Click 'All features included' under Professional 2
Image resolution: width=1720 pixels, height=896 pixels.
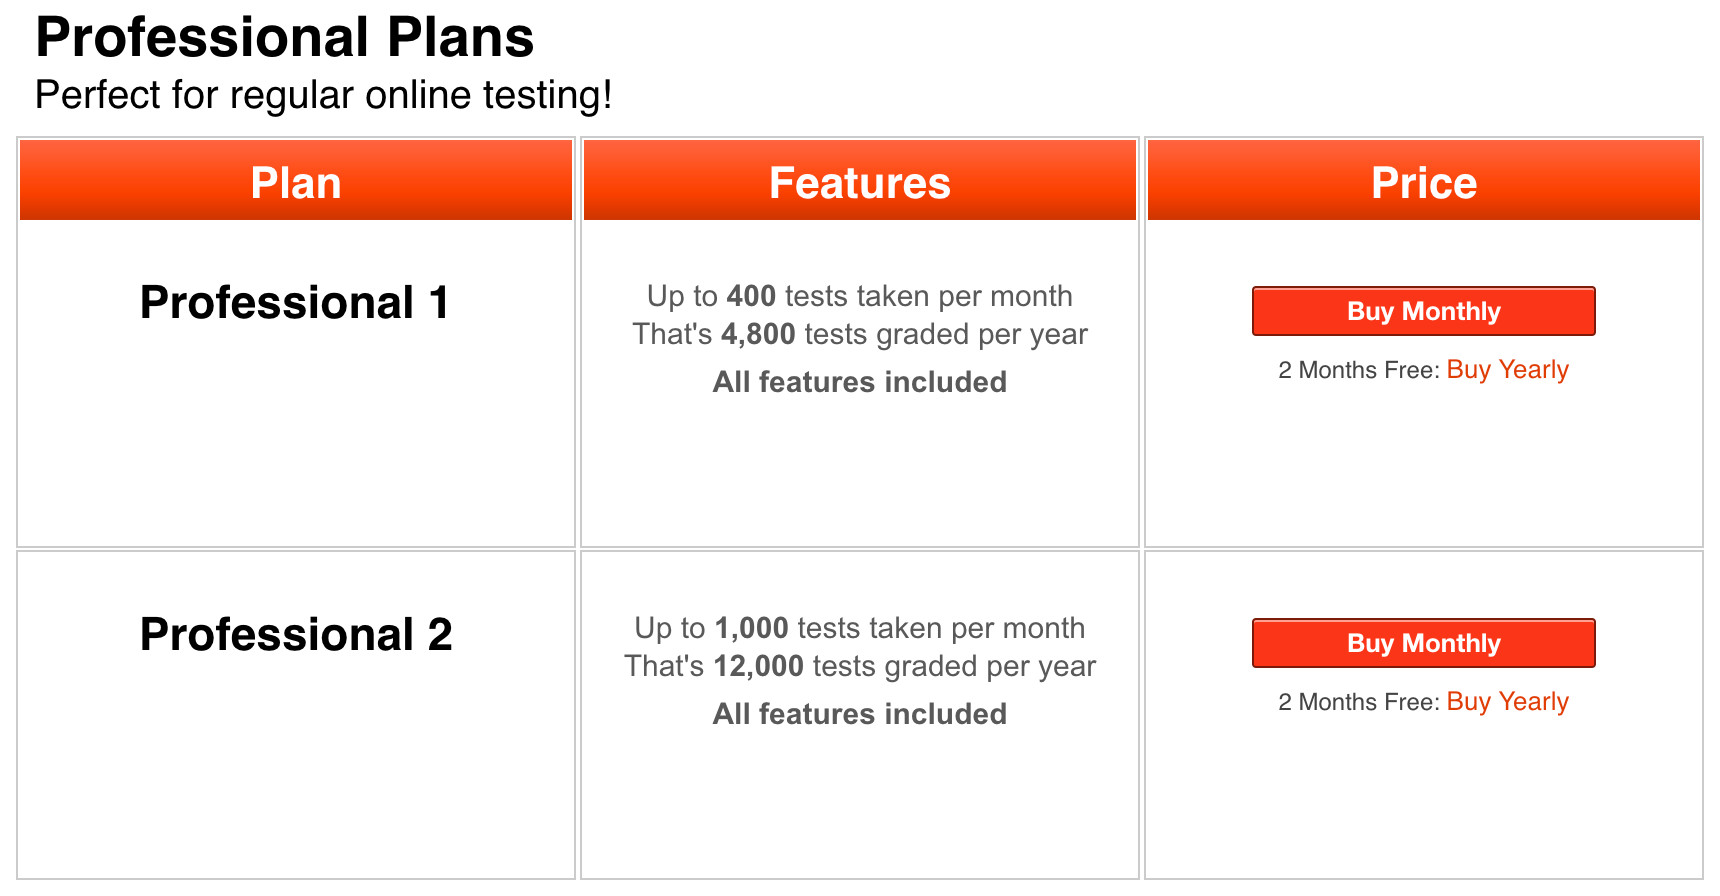click(859, 714)
